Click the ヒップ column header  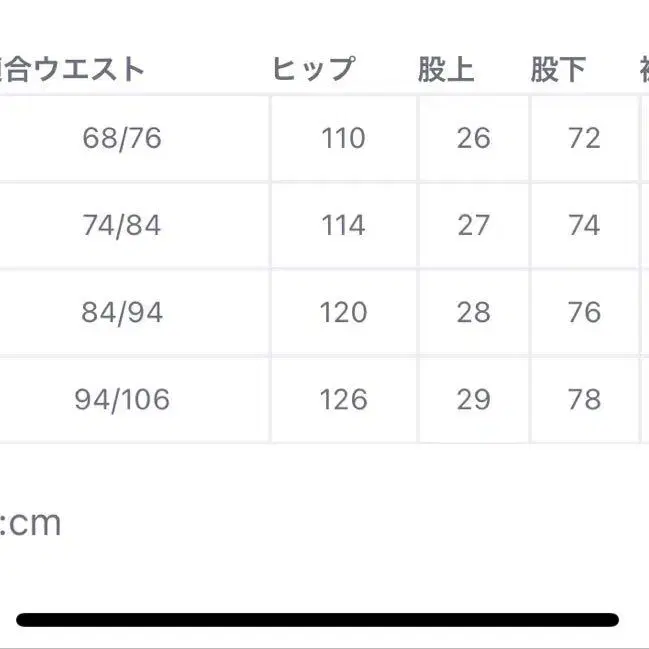[x=313, y=69]
